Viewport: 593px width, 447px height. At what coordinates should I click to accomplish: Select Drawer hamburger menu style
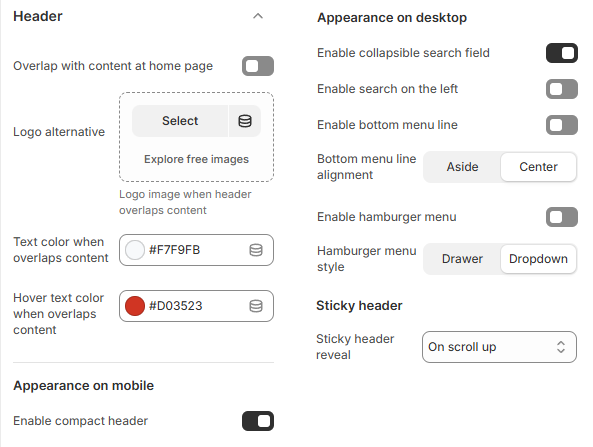pos(462,259)
